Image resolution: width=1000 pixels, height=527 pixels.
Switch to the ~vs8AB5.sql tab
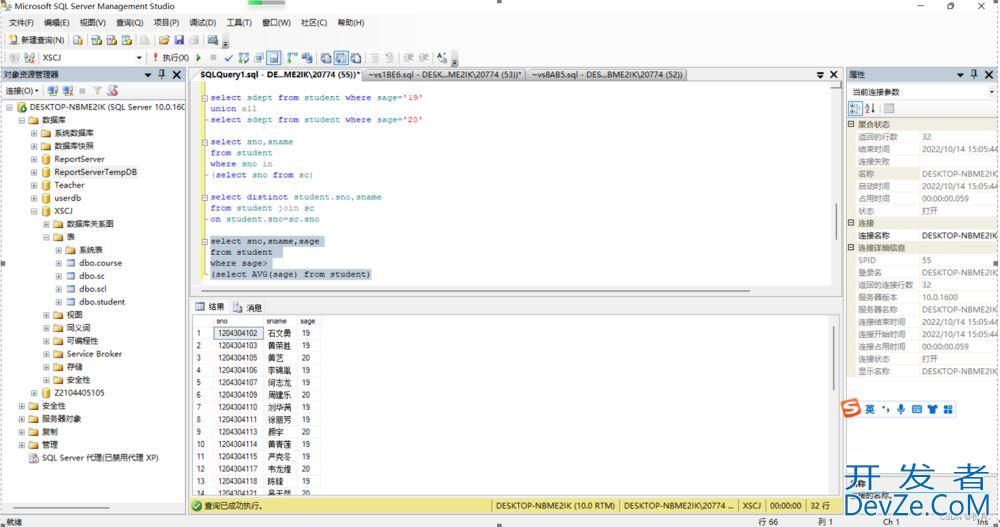point(607,75)
